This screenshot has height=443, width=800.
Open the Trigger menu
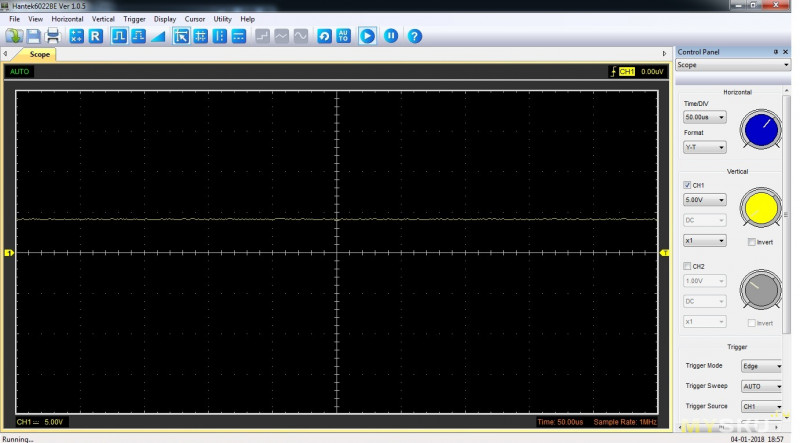(x=134, y=19)
